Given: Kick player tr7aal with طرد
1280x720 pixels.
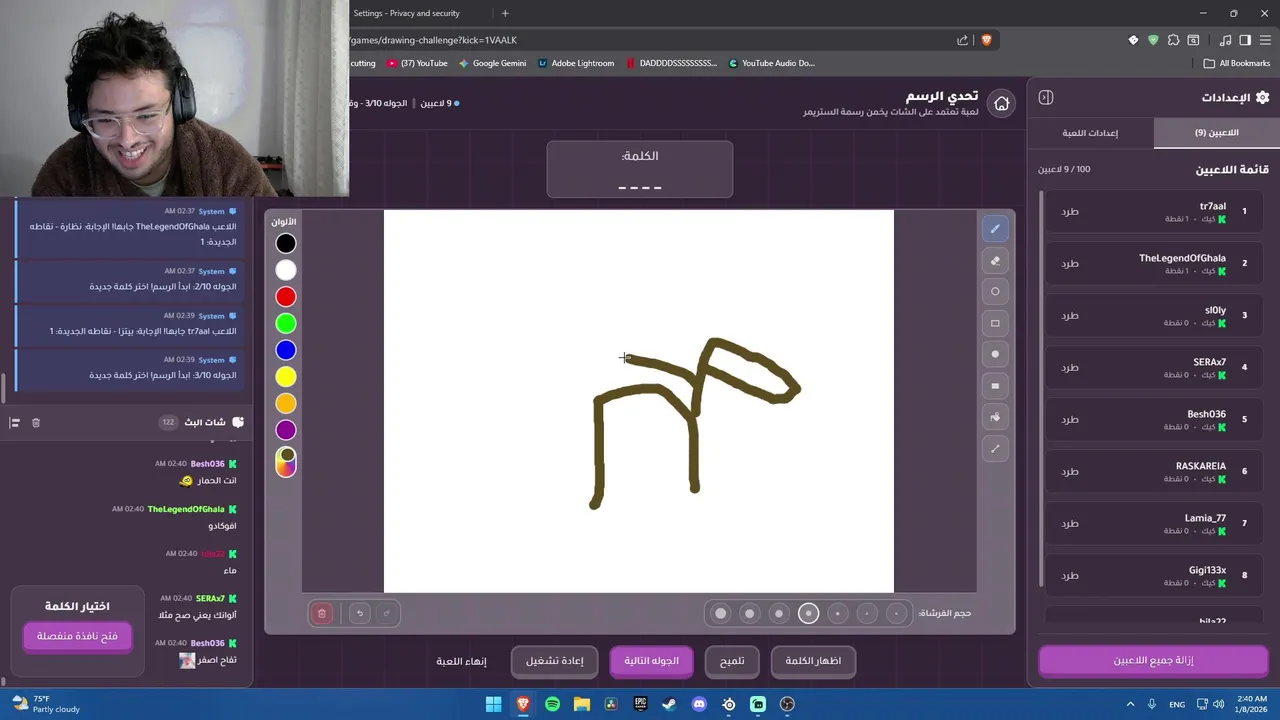Looking at the screenshot, I should click(1070, 212).
